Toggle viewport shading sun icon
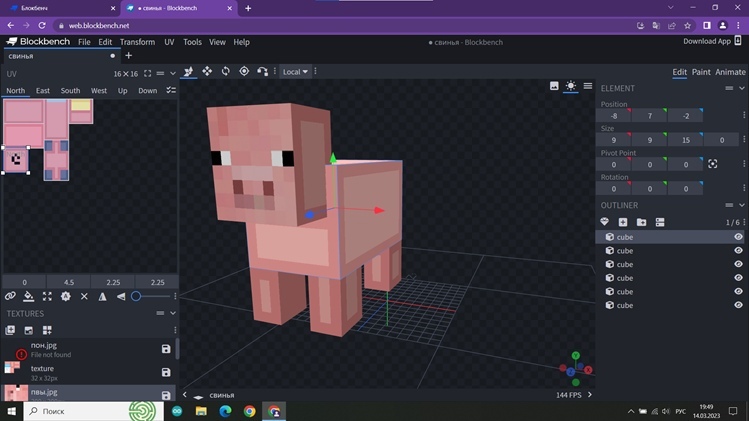The width and height of the screenshot is (749, 421). point(570,86)
